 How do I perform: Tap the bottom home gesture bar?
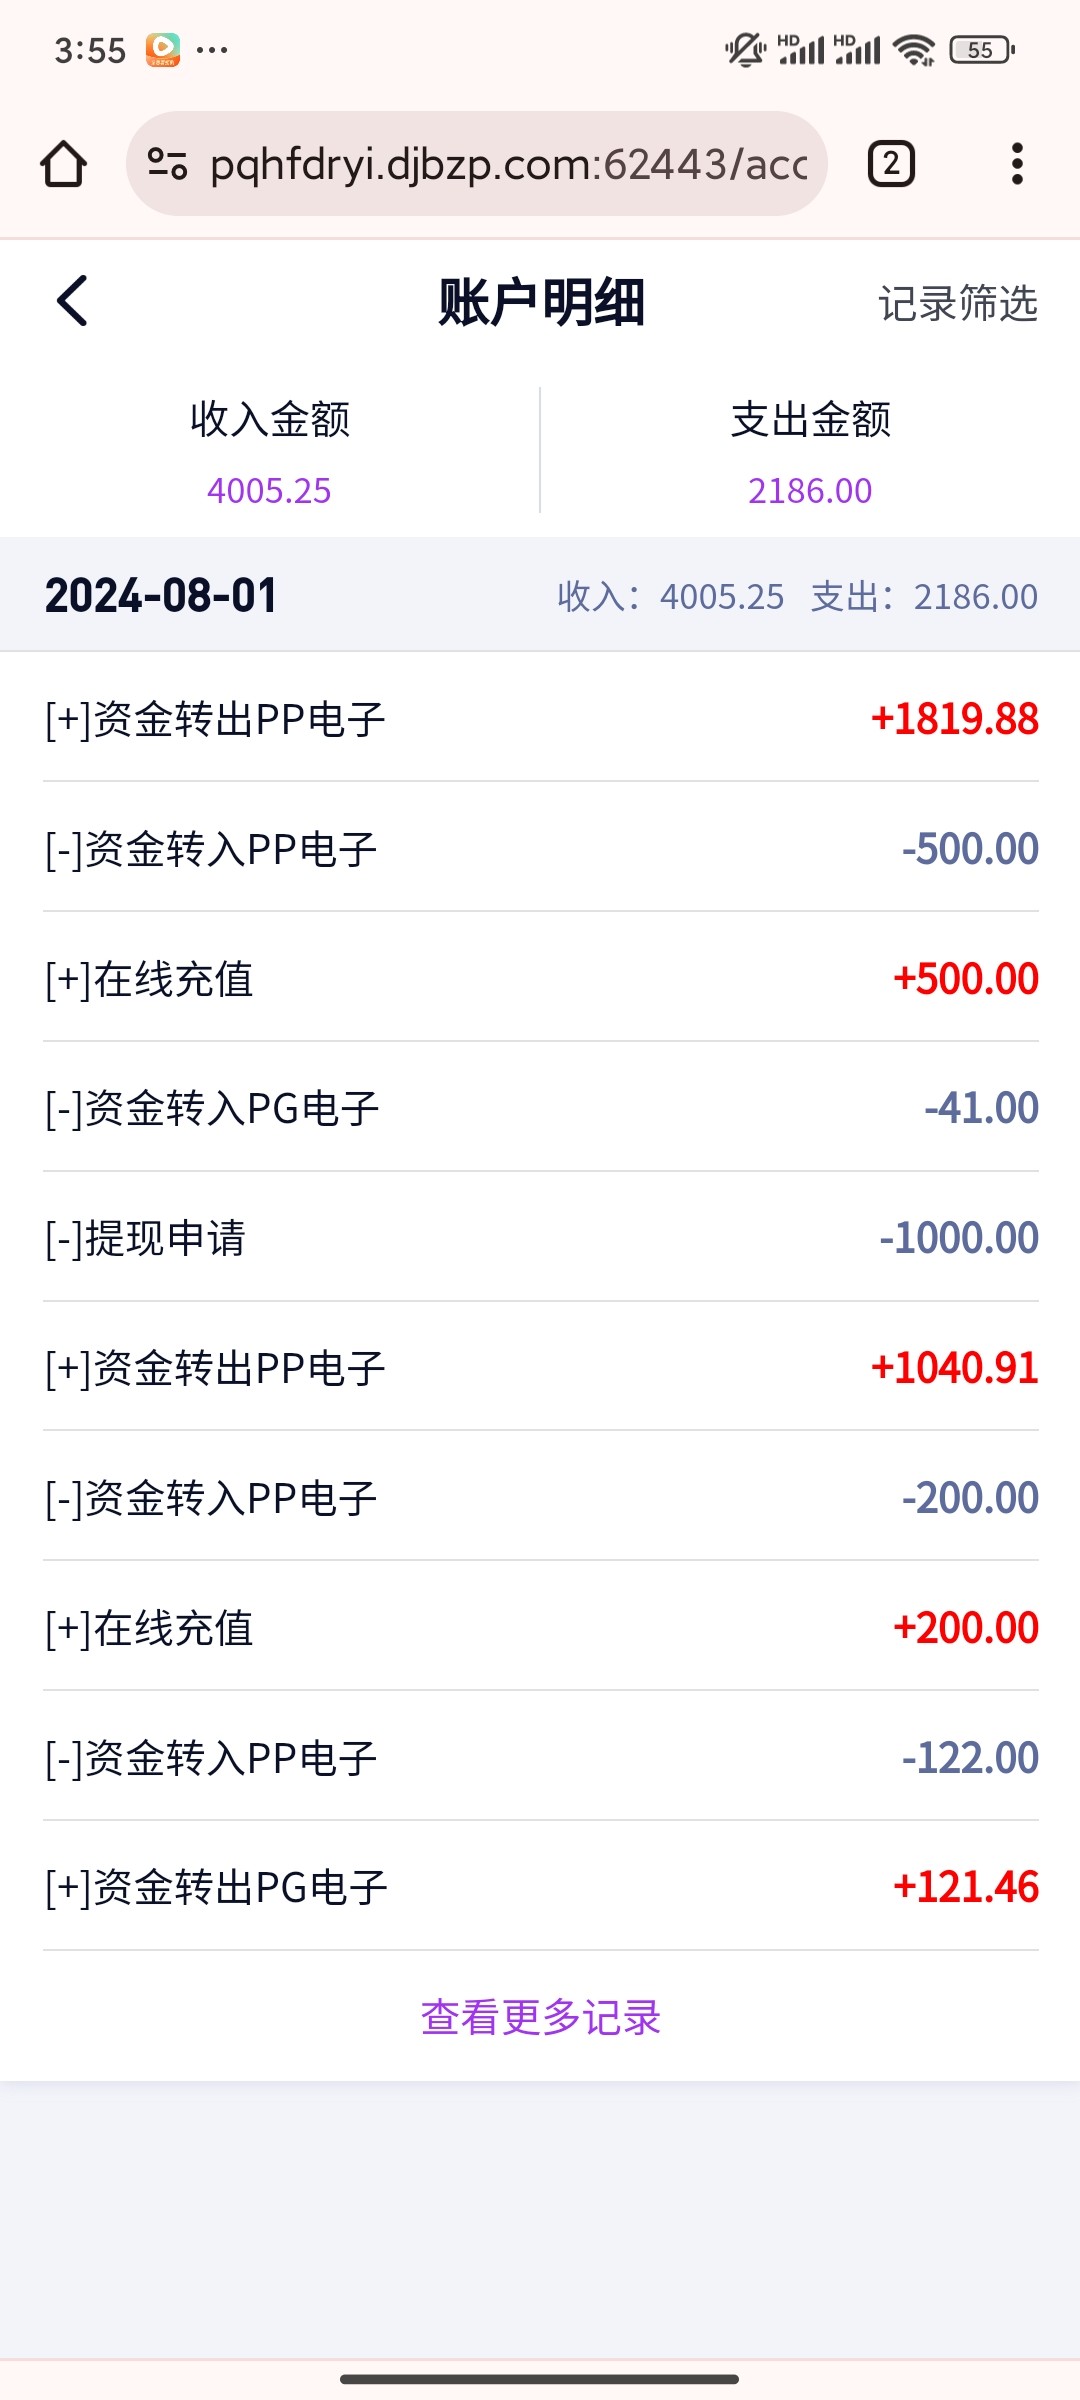tap(540, 2379)
